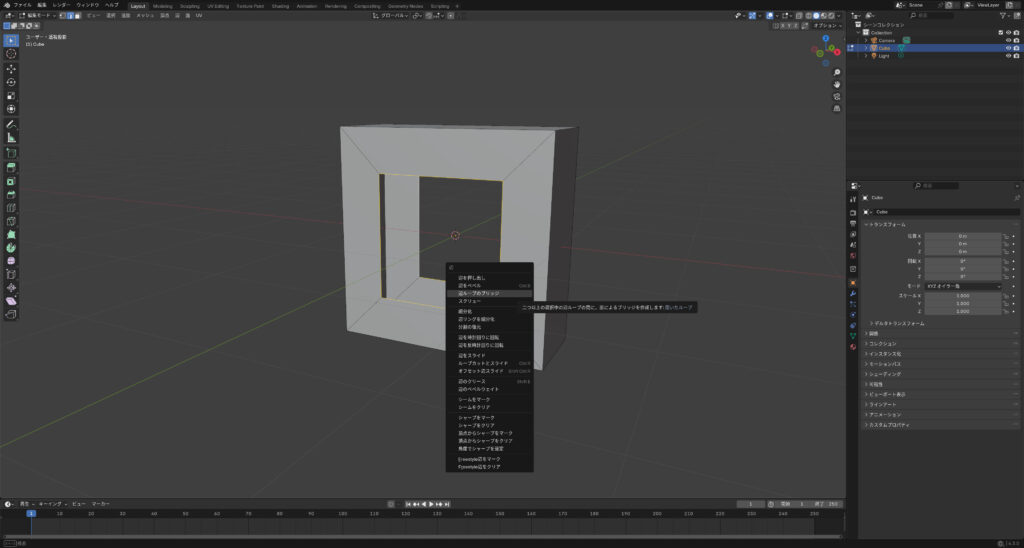Jump to the end frame in timeline

pyautogui.click(x=447, y=504)
